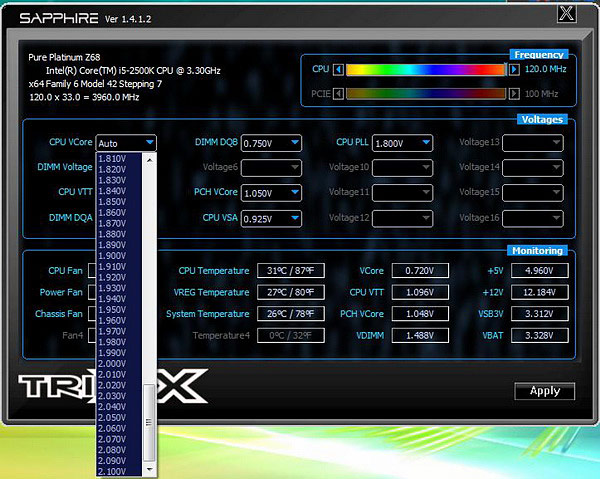The width and height of the screenshot is (600, 479).
Task: Click the PCIE right arrow button
Action: [514, 94]
